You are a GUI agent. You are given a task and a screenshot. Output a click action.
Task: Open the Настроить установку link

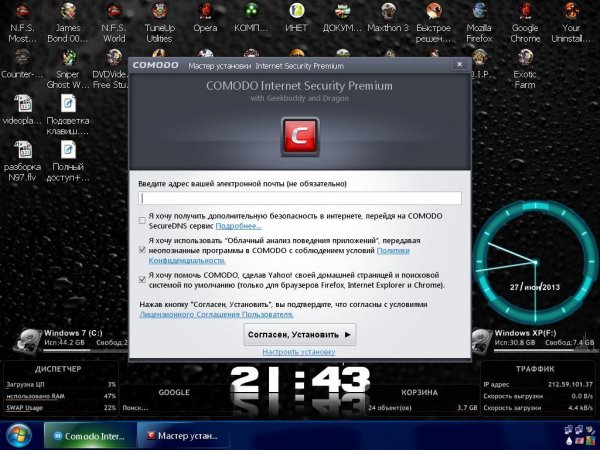[299, 352]
